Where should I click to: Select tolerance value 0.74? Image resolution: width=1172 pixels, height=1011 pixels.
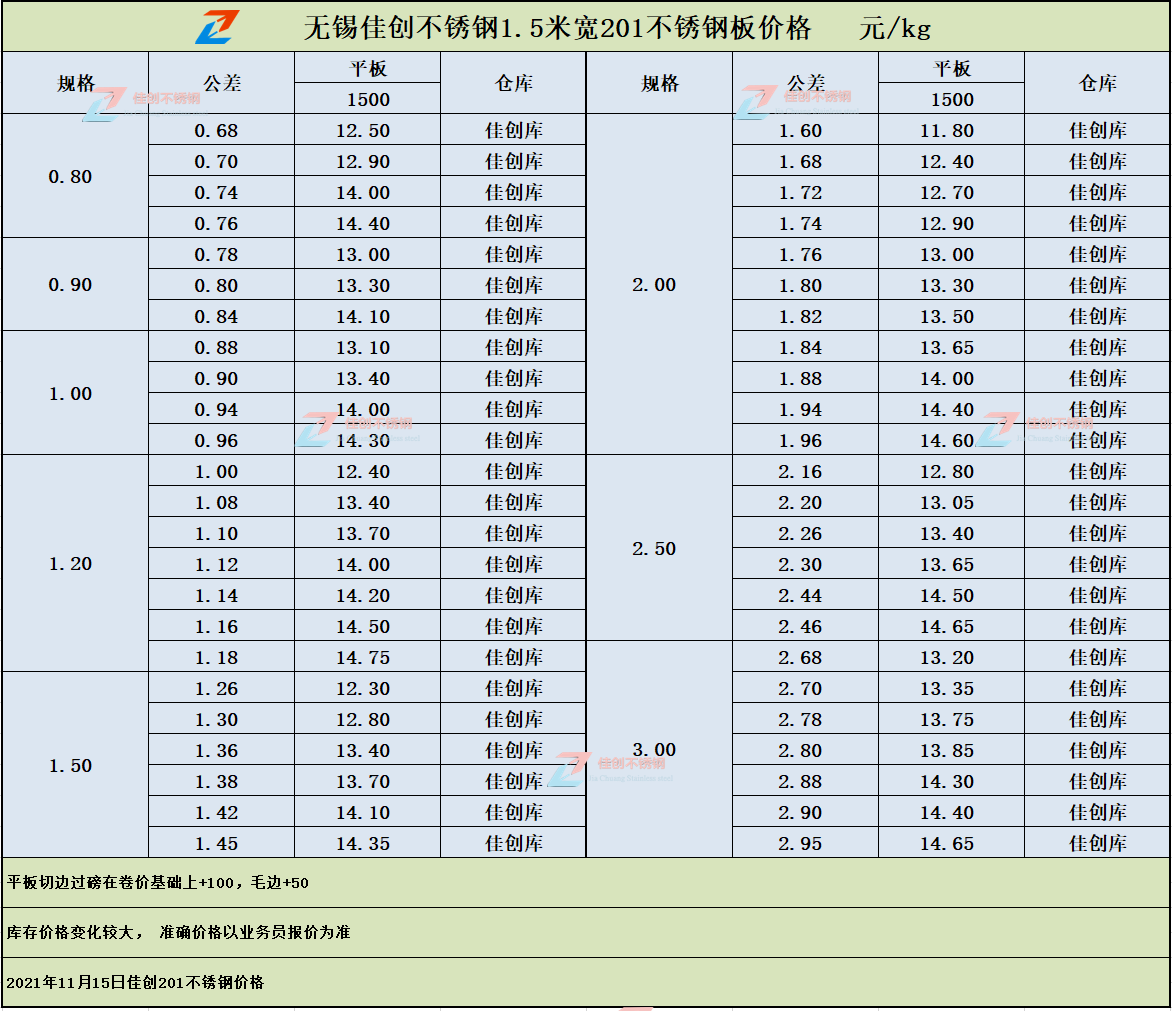coord(216,193)
